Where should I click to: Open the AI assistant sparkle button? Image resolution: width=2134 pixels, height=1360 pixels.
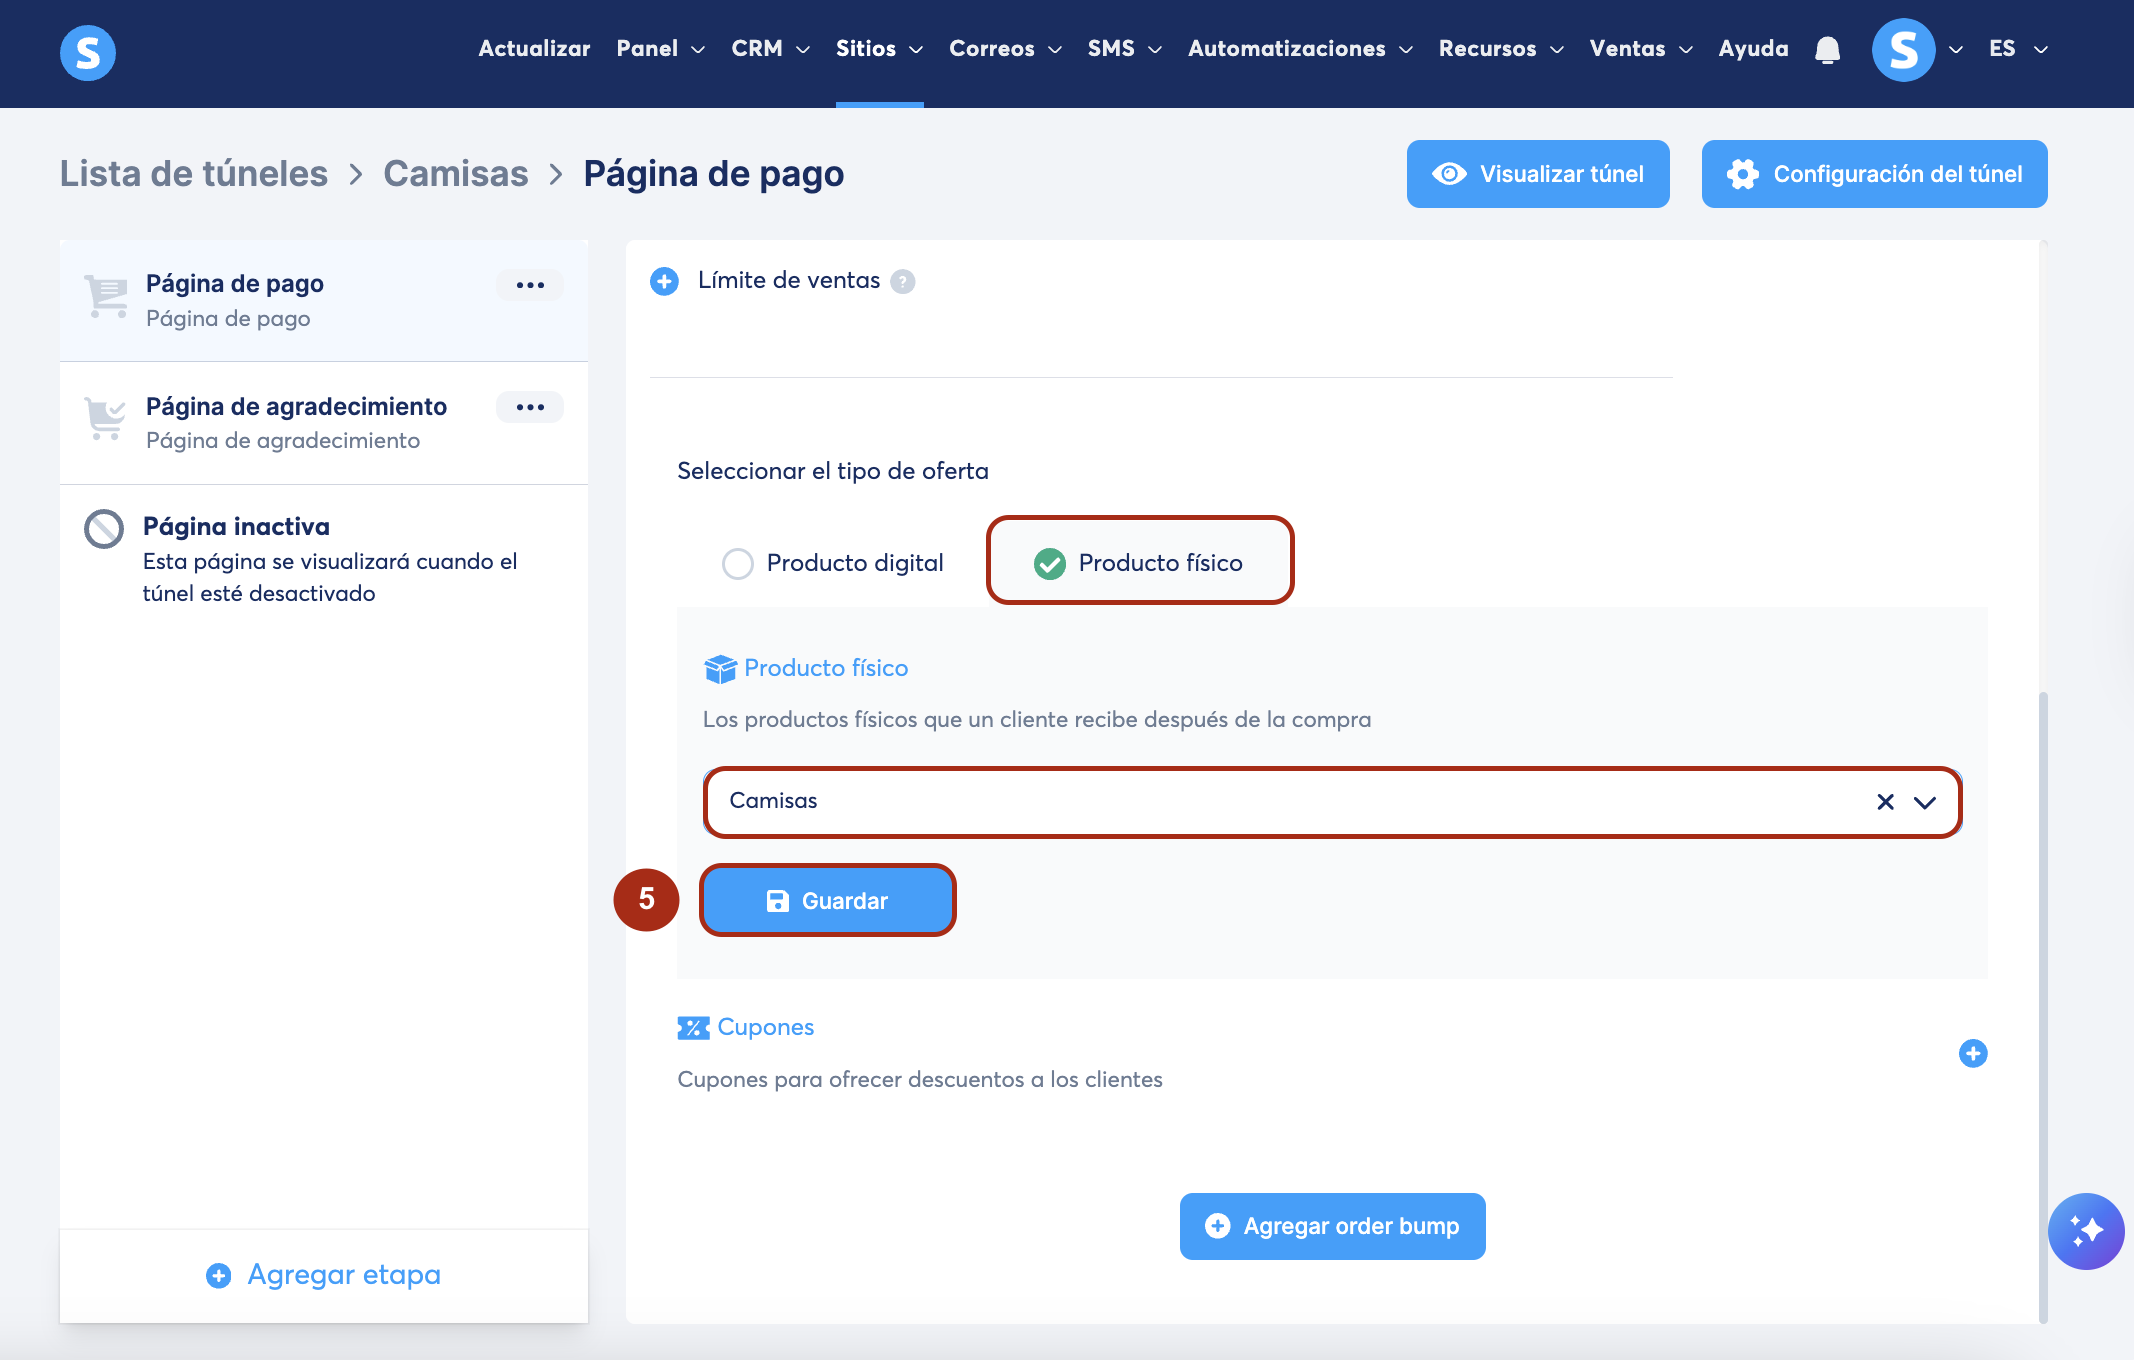[x=2085, y=1231]
